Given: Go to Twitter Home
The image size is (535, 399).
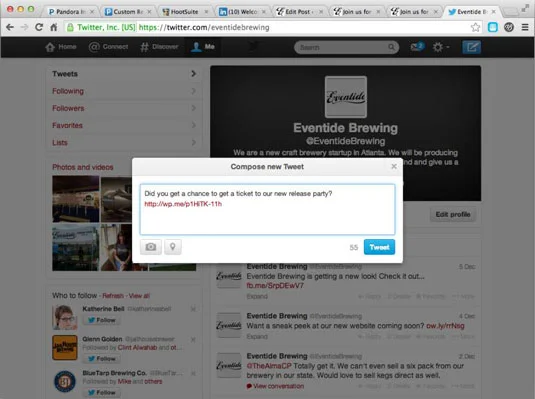Looking at the screenshot, I should (61, 47).
